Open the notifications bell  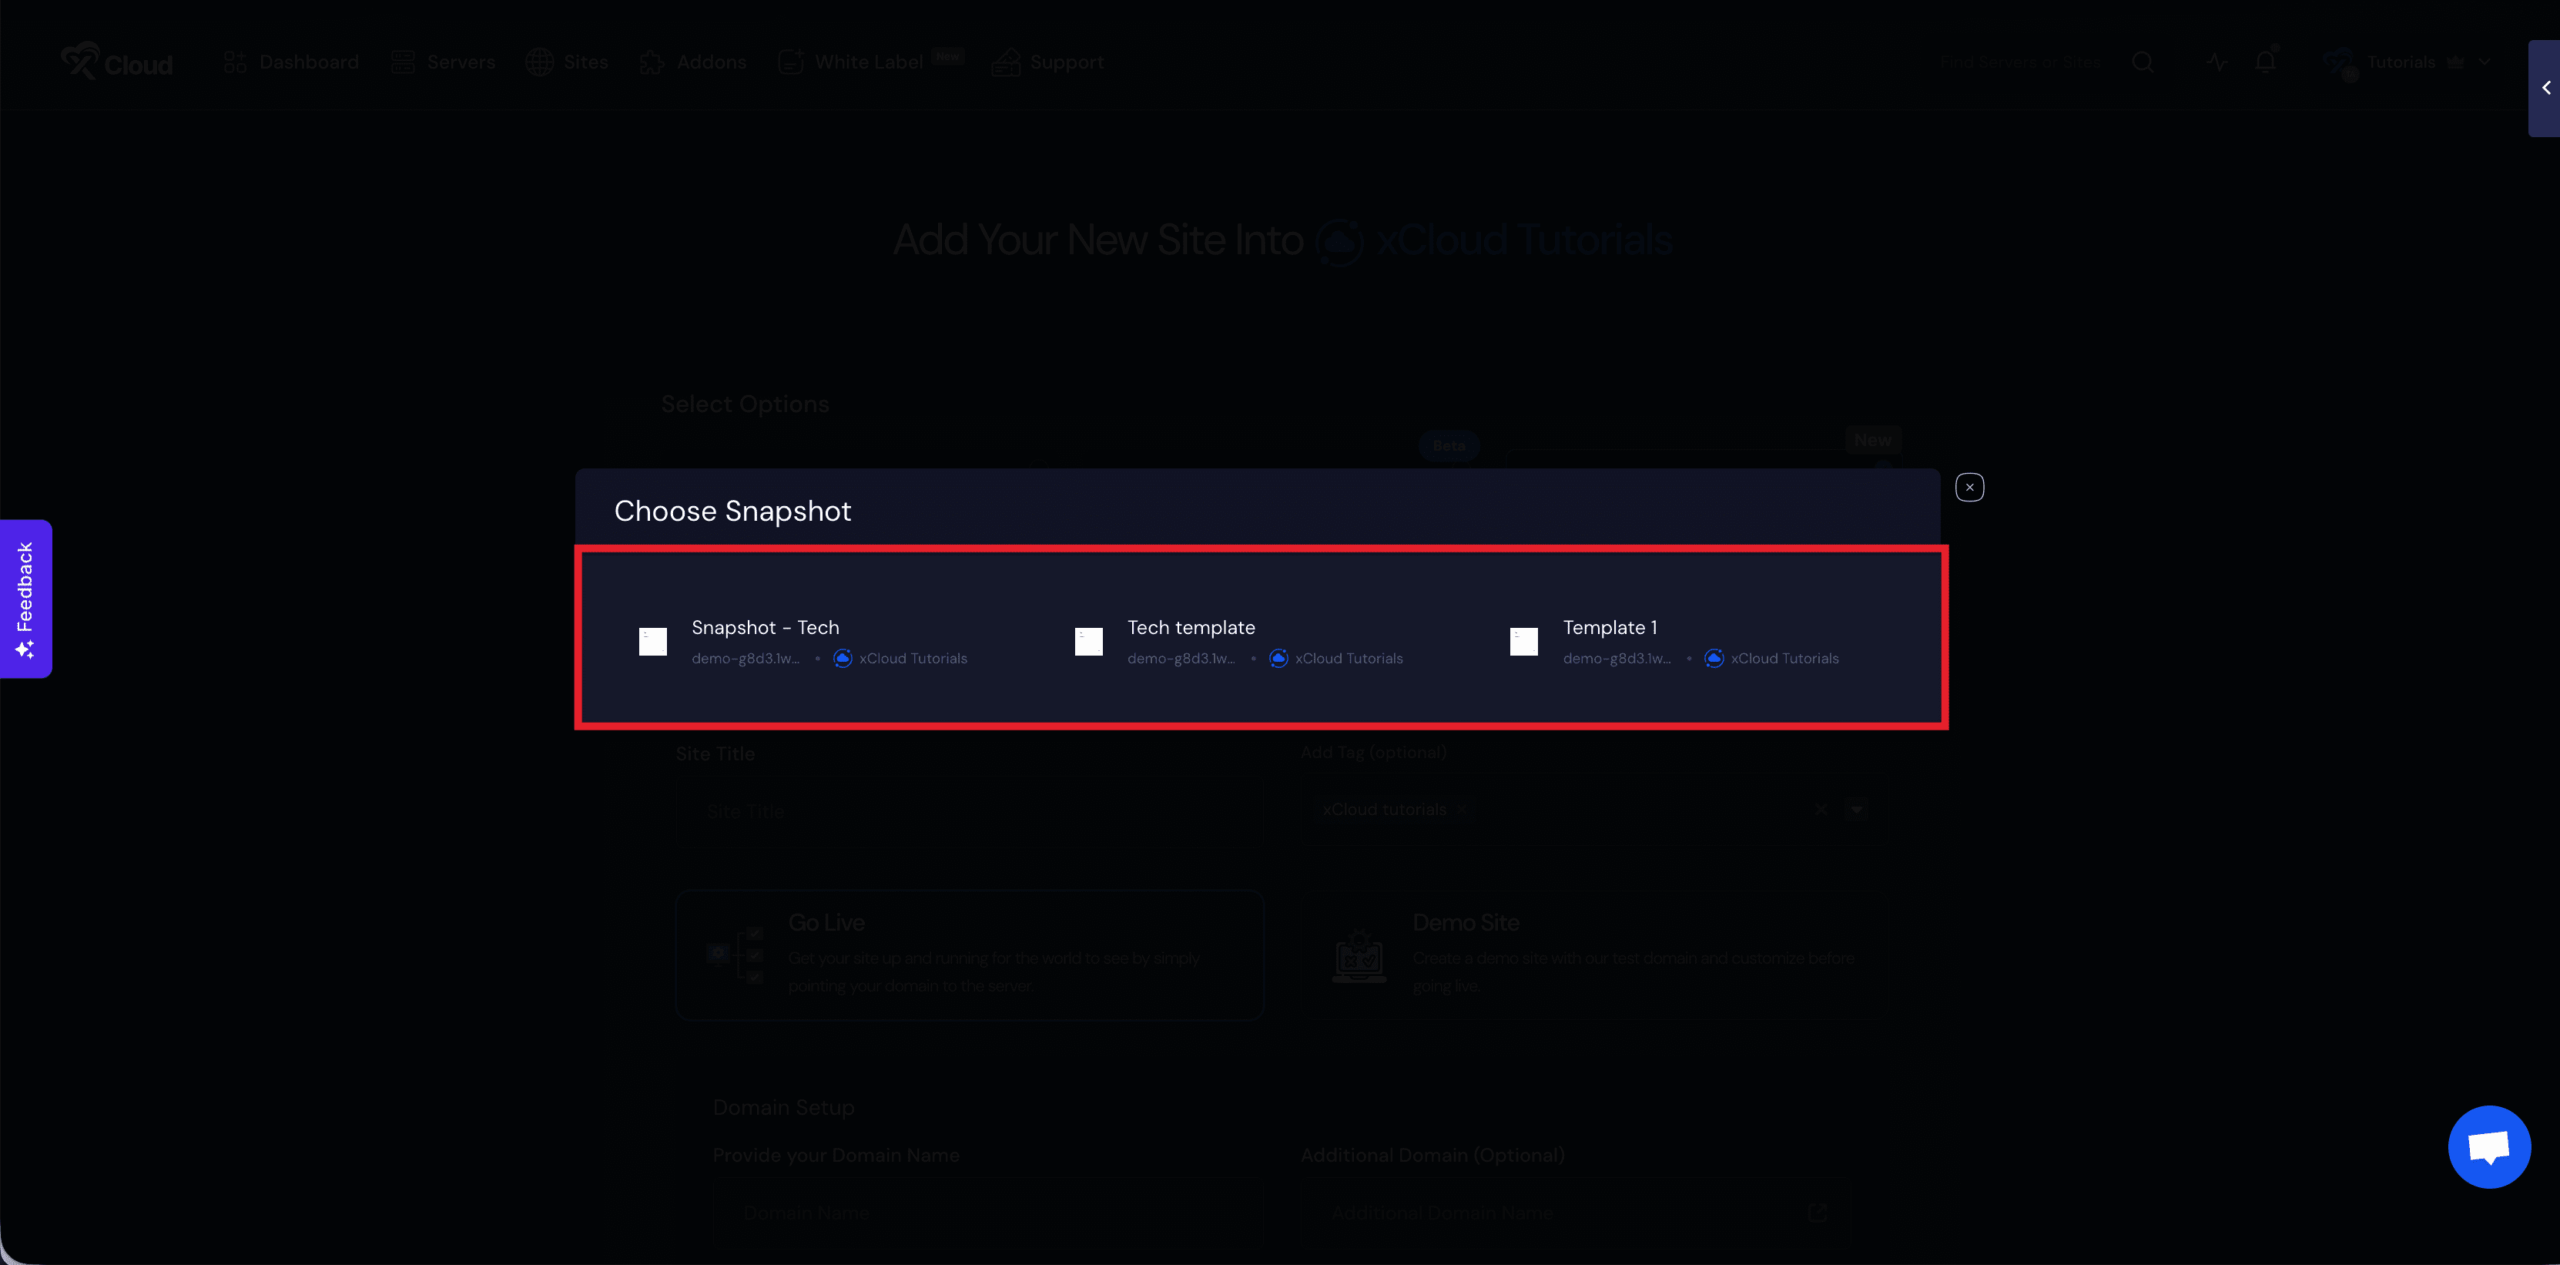pos(2265,62)
